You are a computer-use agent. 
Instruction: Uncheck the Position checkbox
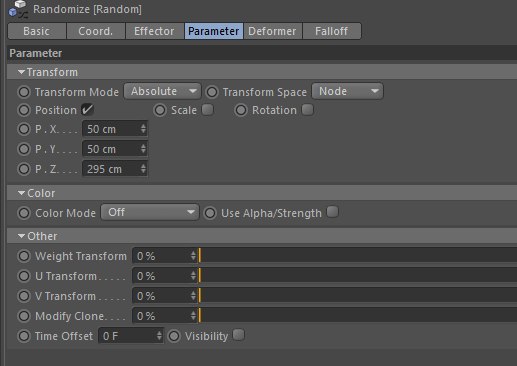point(88,110)
